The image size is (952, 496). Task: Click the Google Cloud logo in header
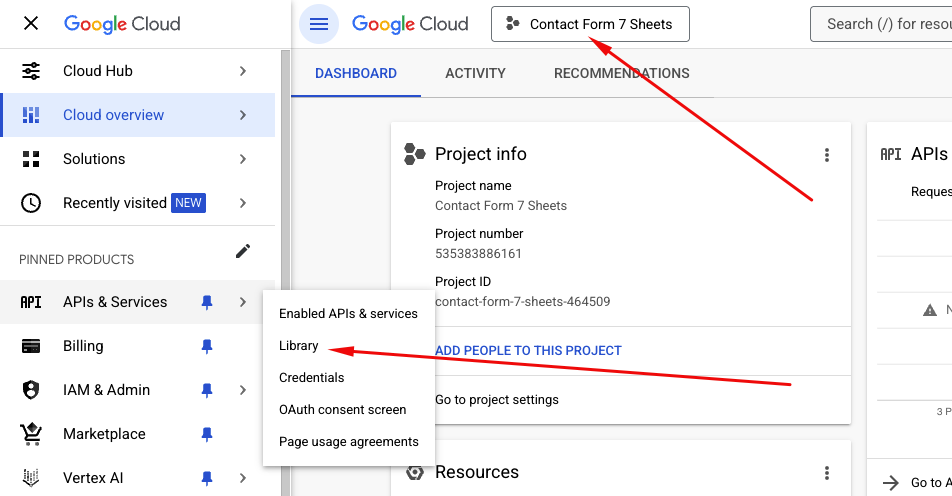coord(410,24)
